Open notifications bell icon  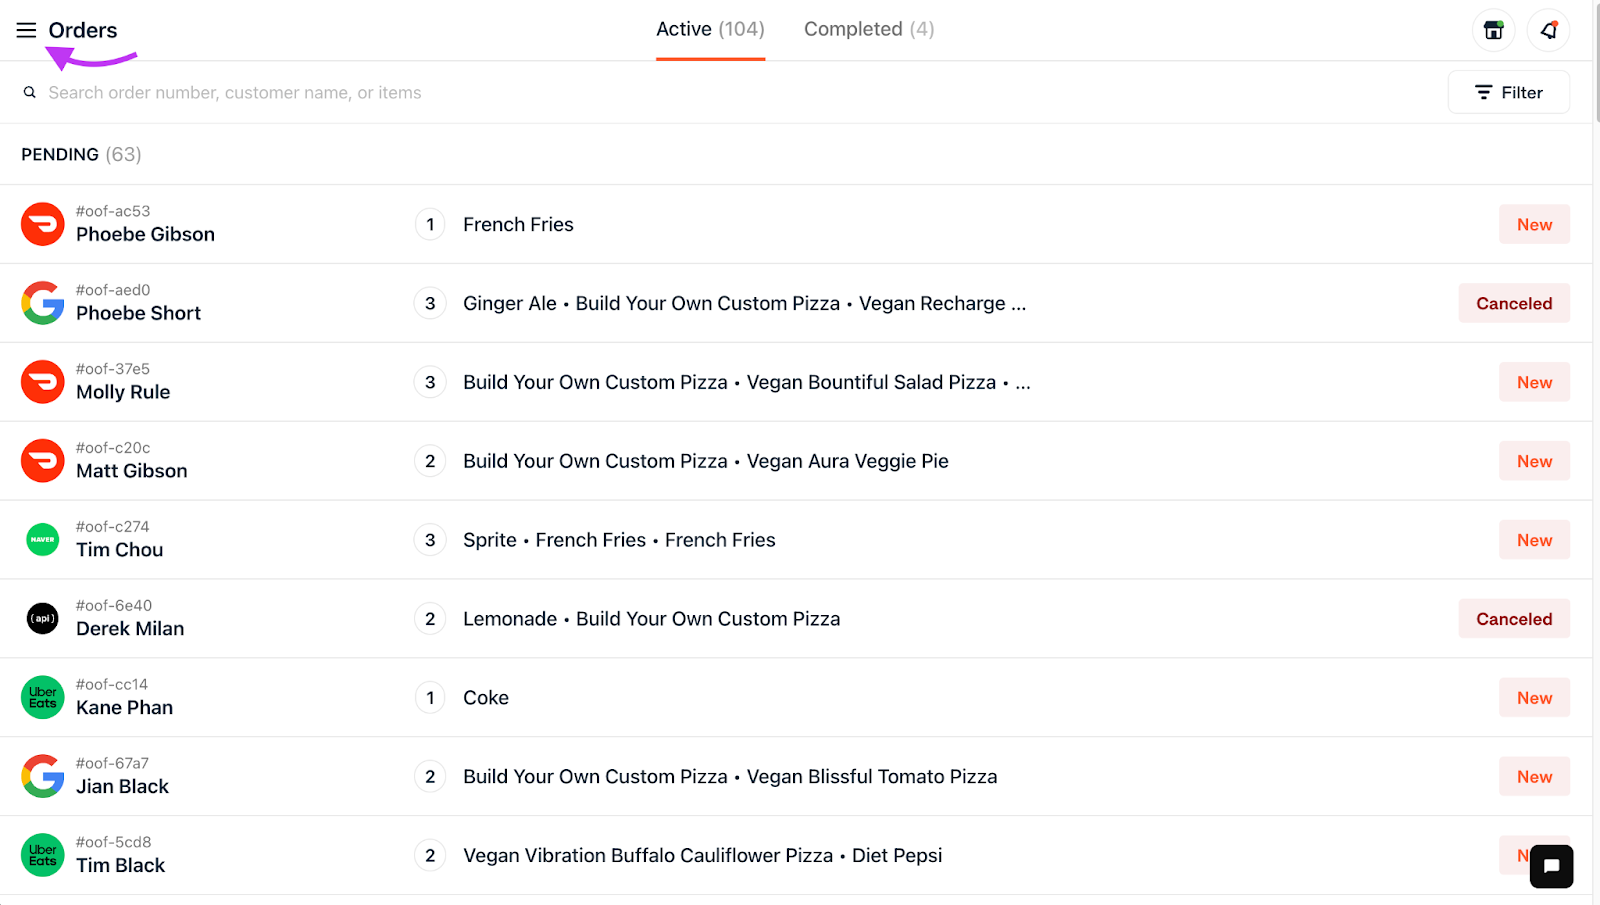click(1548, 30)
